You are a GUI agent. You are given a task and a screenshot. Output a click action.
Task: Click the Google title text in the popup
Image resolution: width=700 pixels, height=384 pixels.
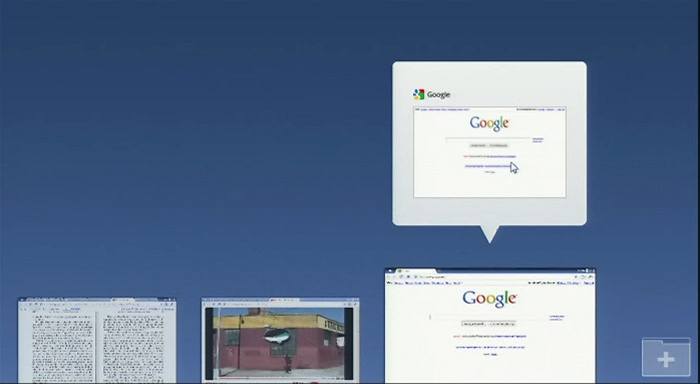438,95
